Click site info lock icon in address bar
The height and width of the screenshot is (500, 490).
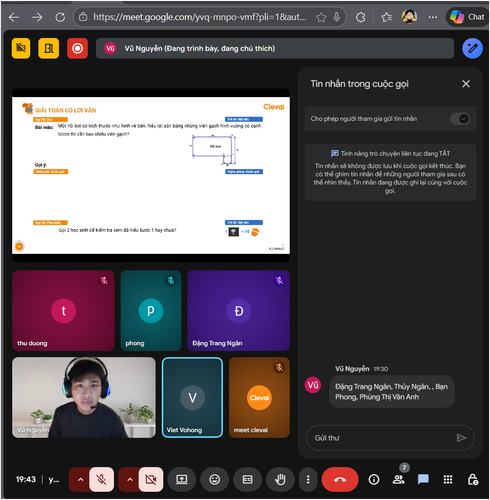(x=83, y=17)
